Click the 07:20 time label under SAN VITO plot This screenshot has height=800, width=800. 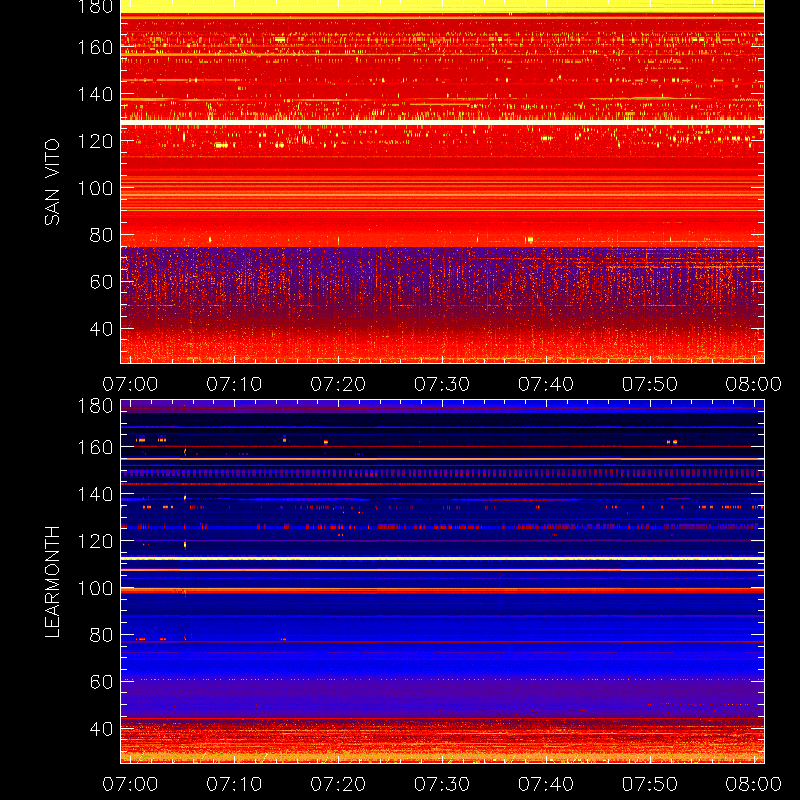pos(338,384)
